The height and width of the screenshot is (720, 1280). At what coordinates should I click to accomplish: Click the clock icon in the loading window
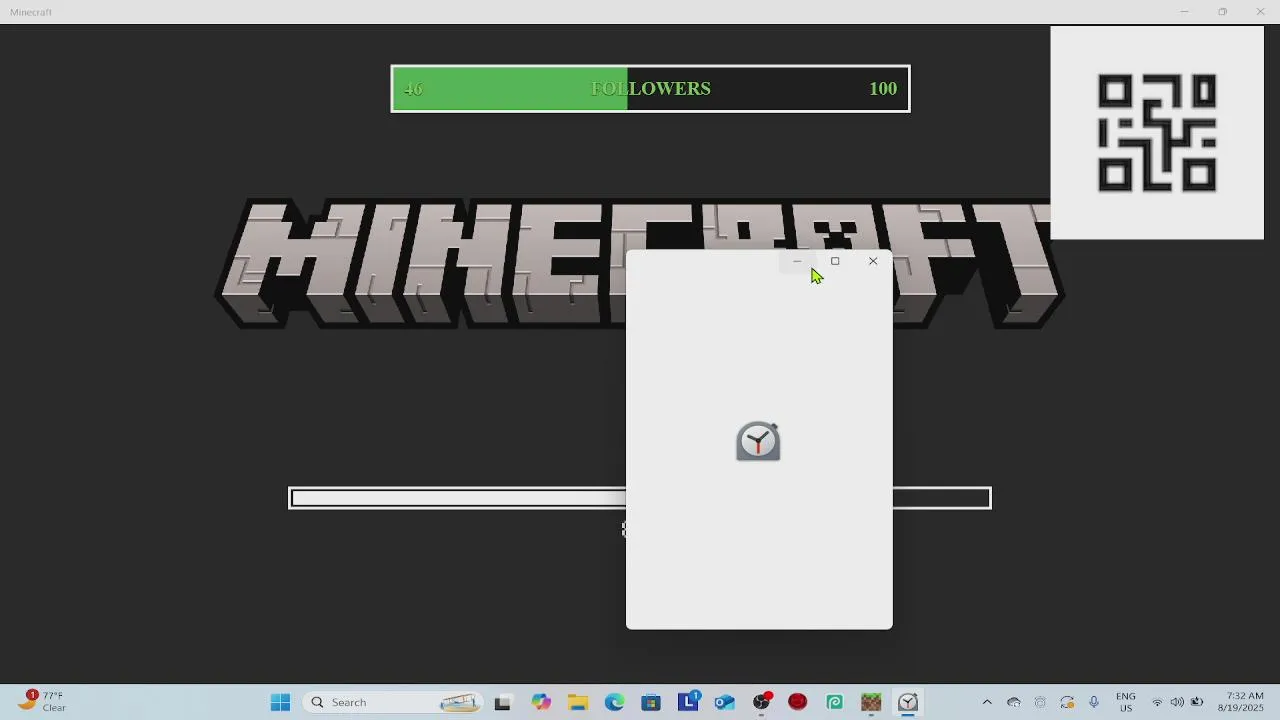tap(758, 441)
